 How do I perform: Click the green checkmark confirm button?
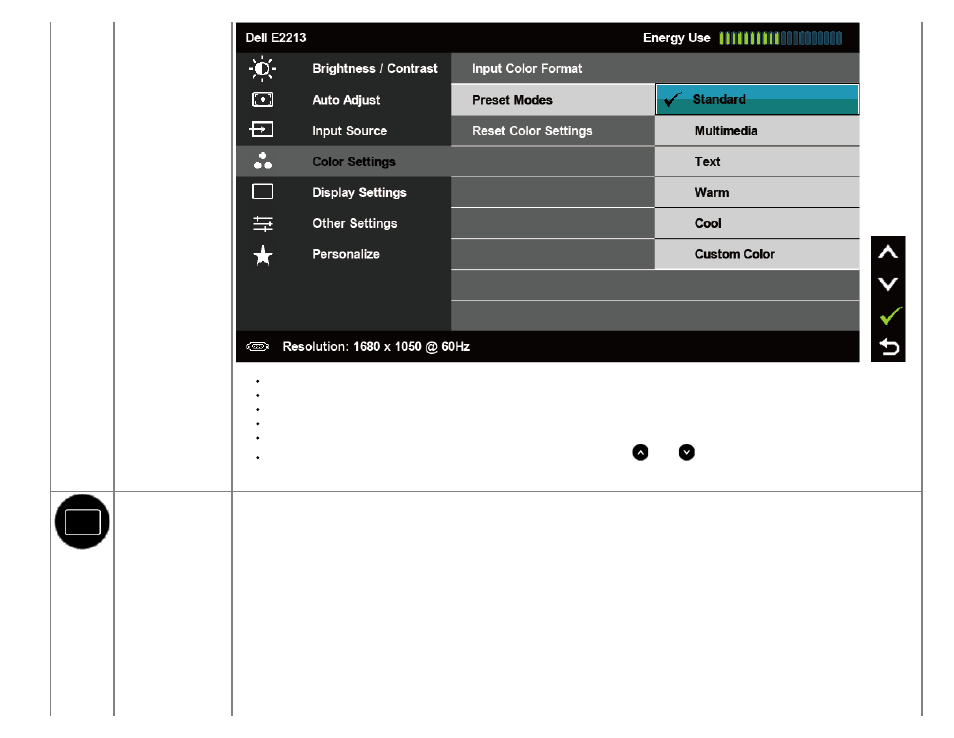coord(890,315)
